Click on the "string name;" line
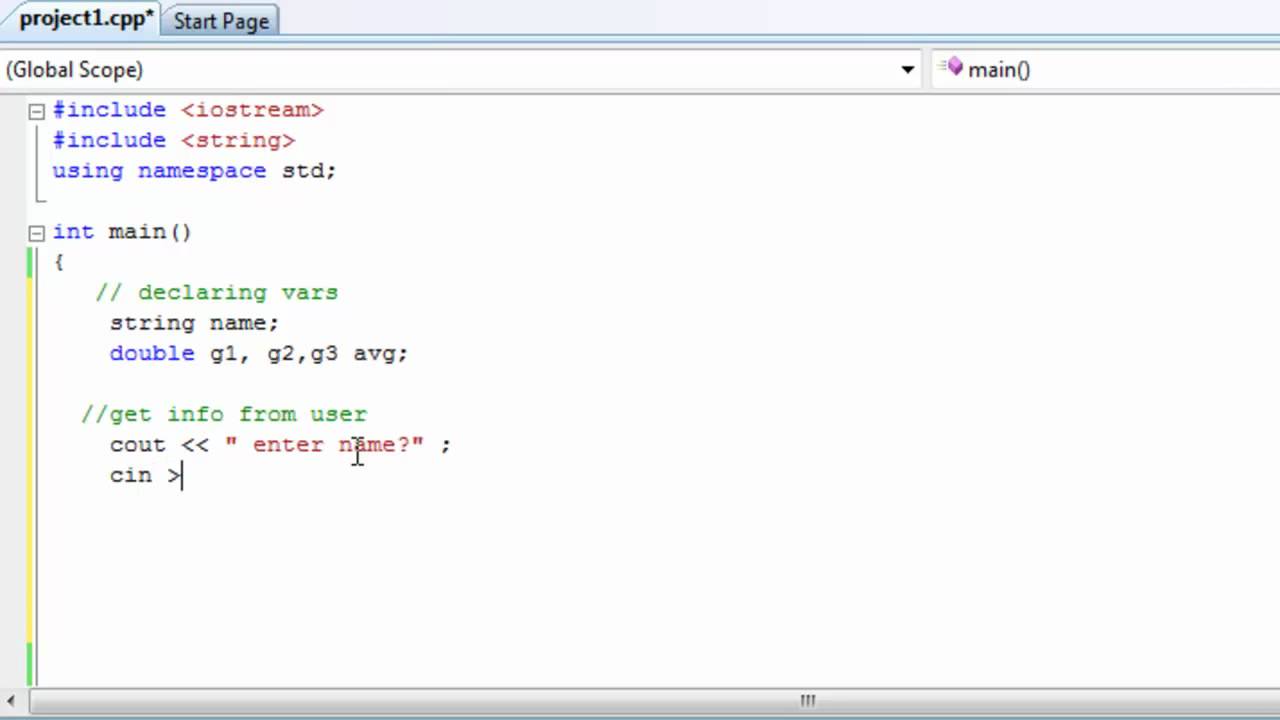Screen dimensions: 1280x720 (194, 323)
